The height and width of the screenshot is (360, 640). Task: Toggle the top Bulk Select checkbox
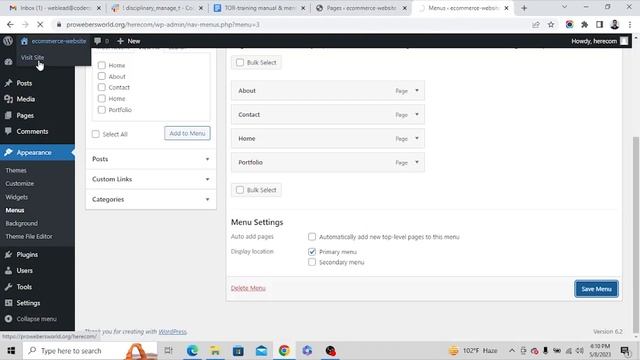(x=240, y=62)
